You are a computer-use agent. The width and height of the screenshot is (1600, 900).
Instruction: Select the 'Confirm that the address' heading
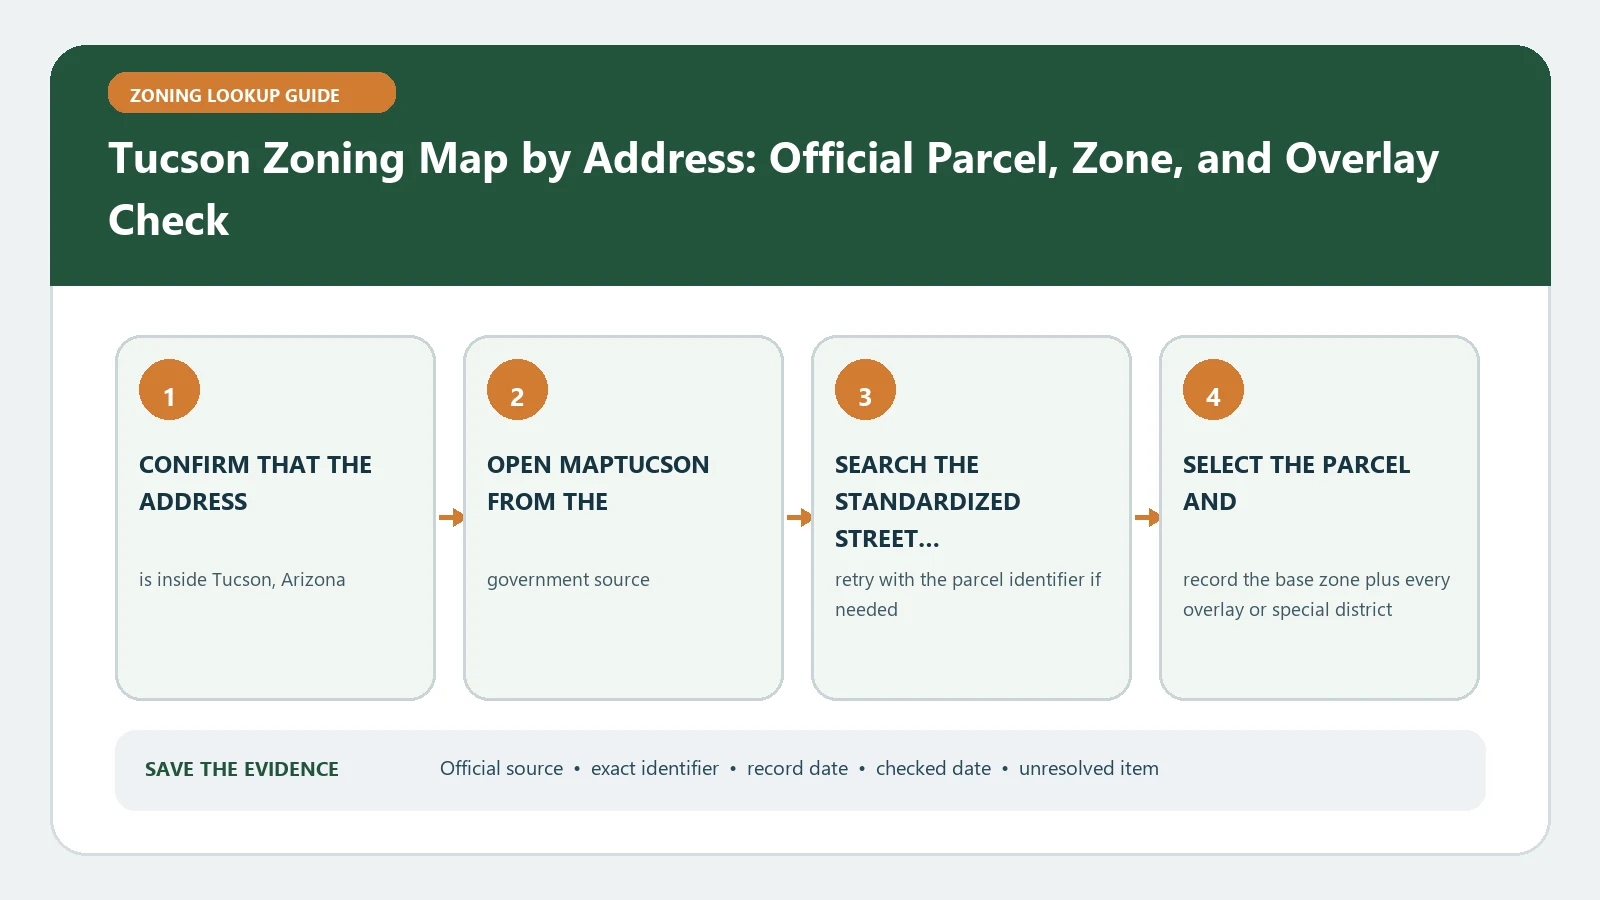click(255, 483)
